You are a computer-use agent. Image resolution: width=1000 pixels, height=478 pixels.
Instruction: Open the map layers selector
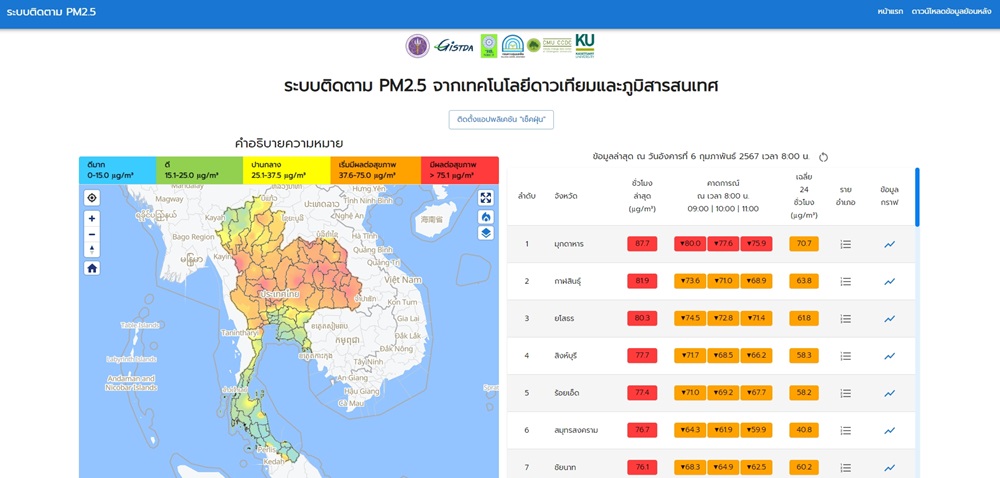486,233
